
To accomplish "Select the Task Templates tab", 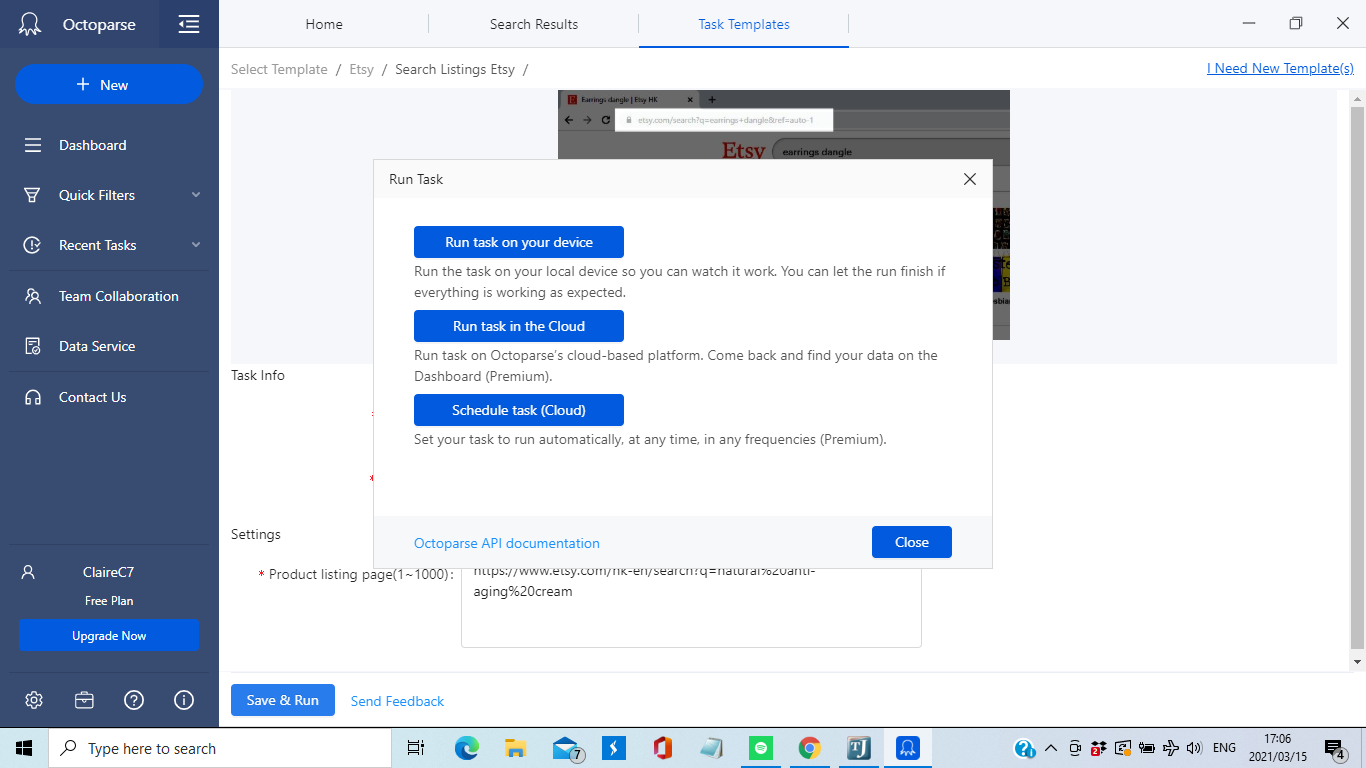I will tap(744, 24).
